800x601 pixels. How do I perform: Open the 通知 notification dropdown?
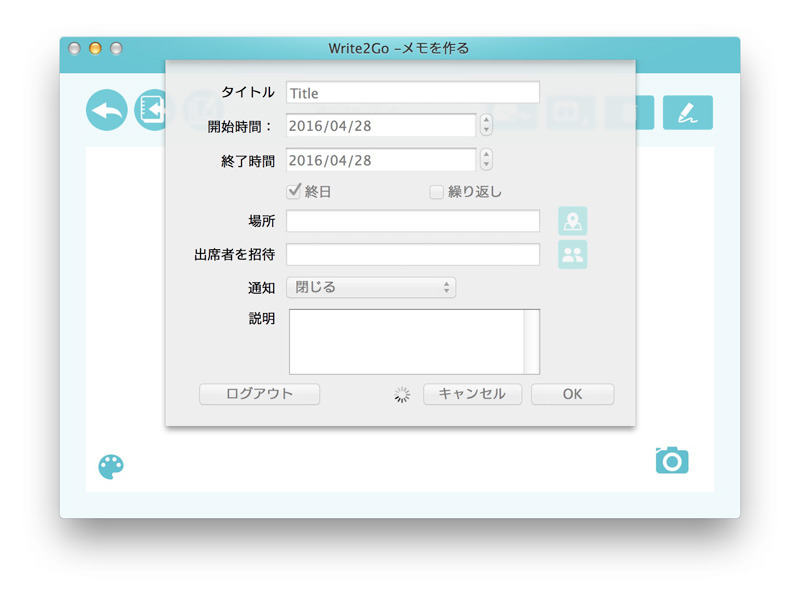click(371, 287)
